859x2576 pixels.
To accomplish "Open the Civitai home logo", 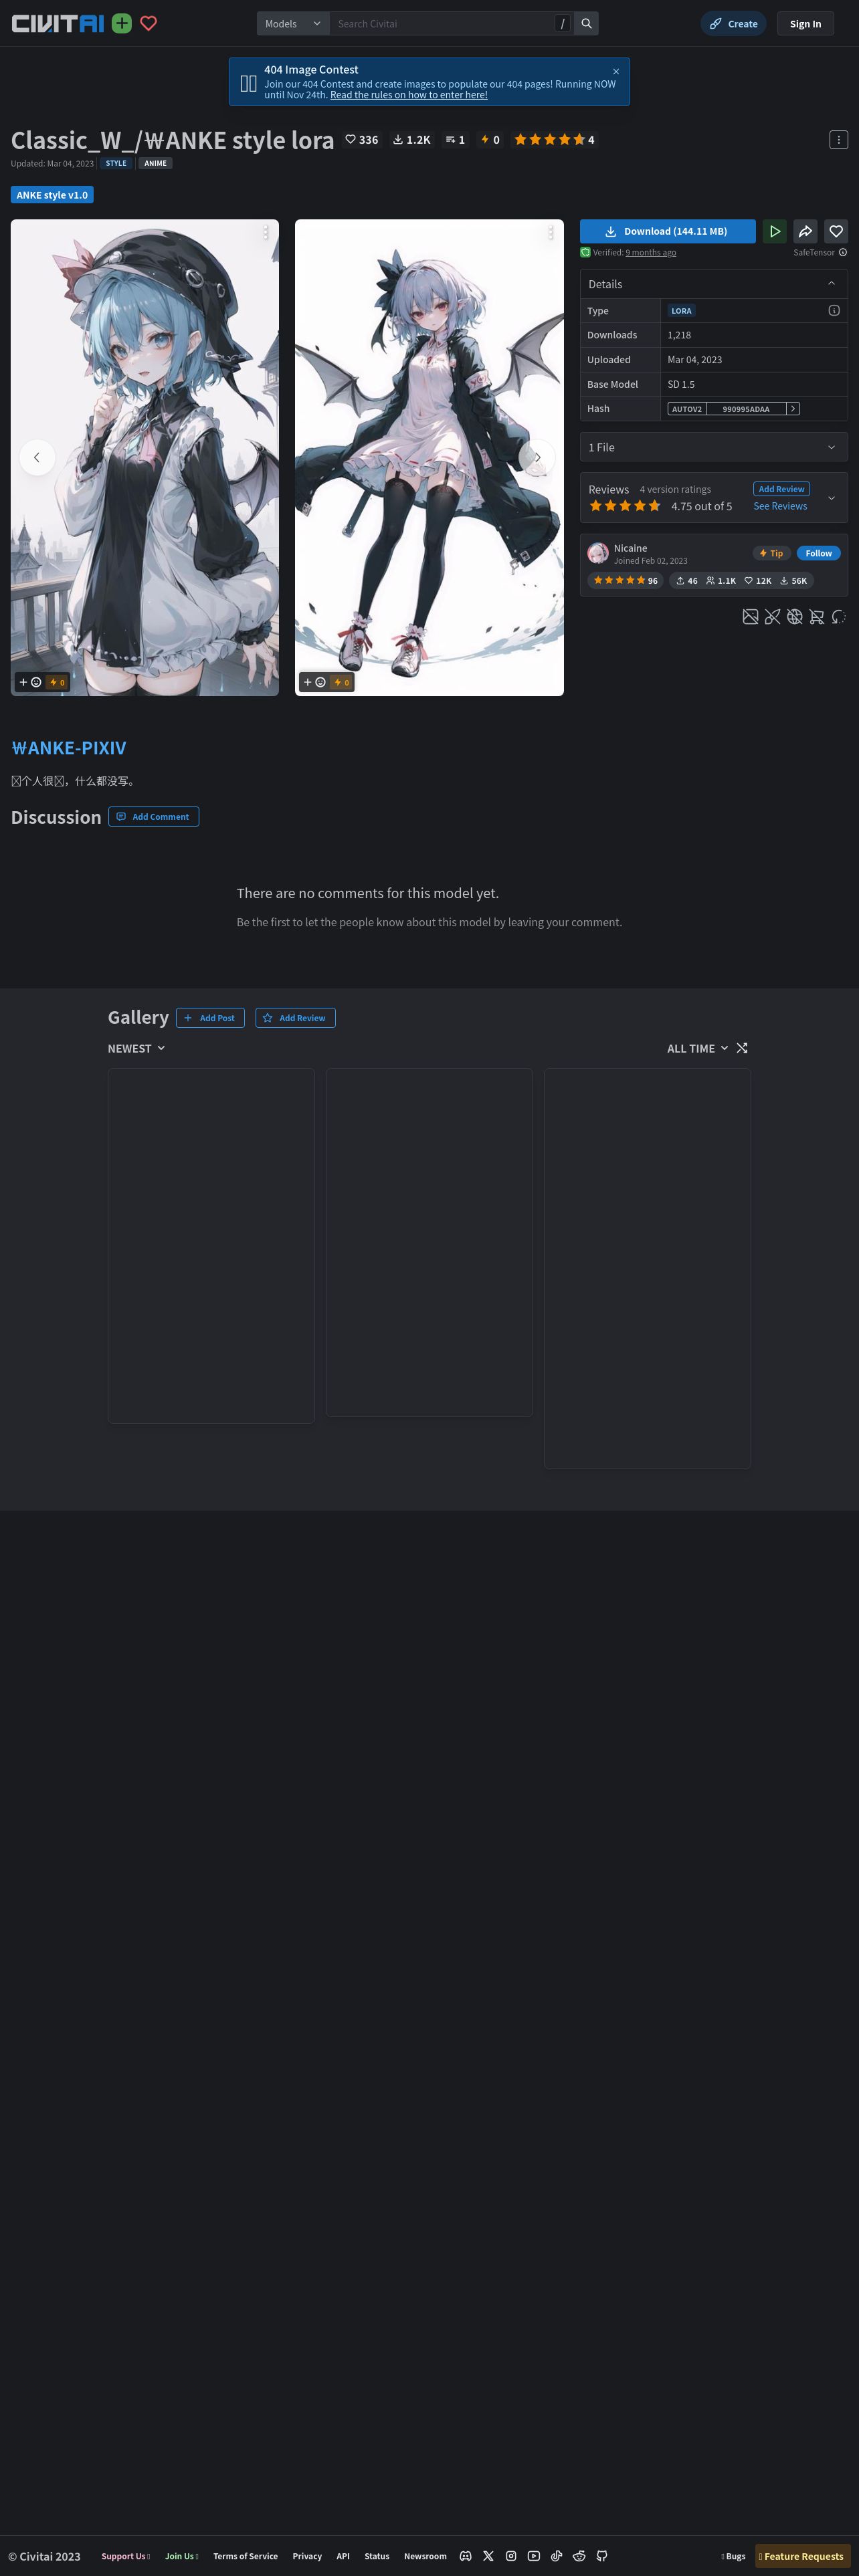I will coord(57,23).
